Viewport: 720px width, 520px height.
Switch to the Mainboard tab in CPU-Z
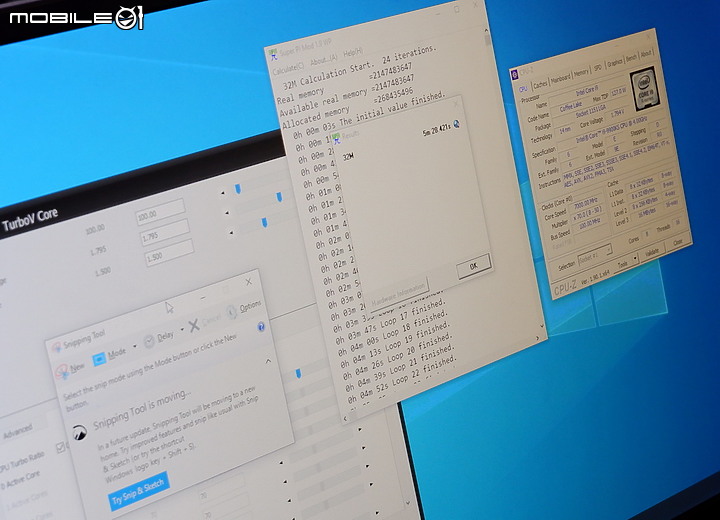click(561, 78)
